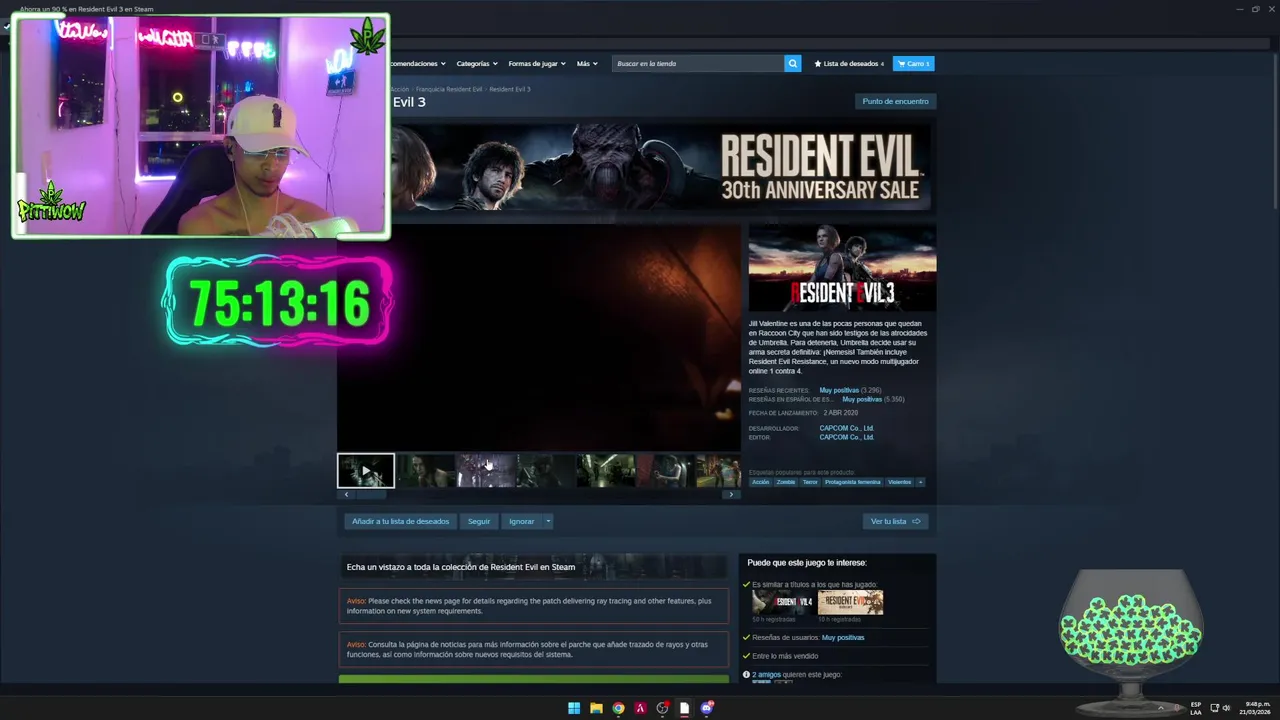The image size is (1280, 720).
Task: Select second screenshot thumbnail of Jill
Action: coord(426,470)
